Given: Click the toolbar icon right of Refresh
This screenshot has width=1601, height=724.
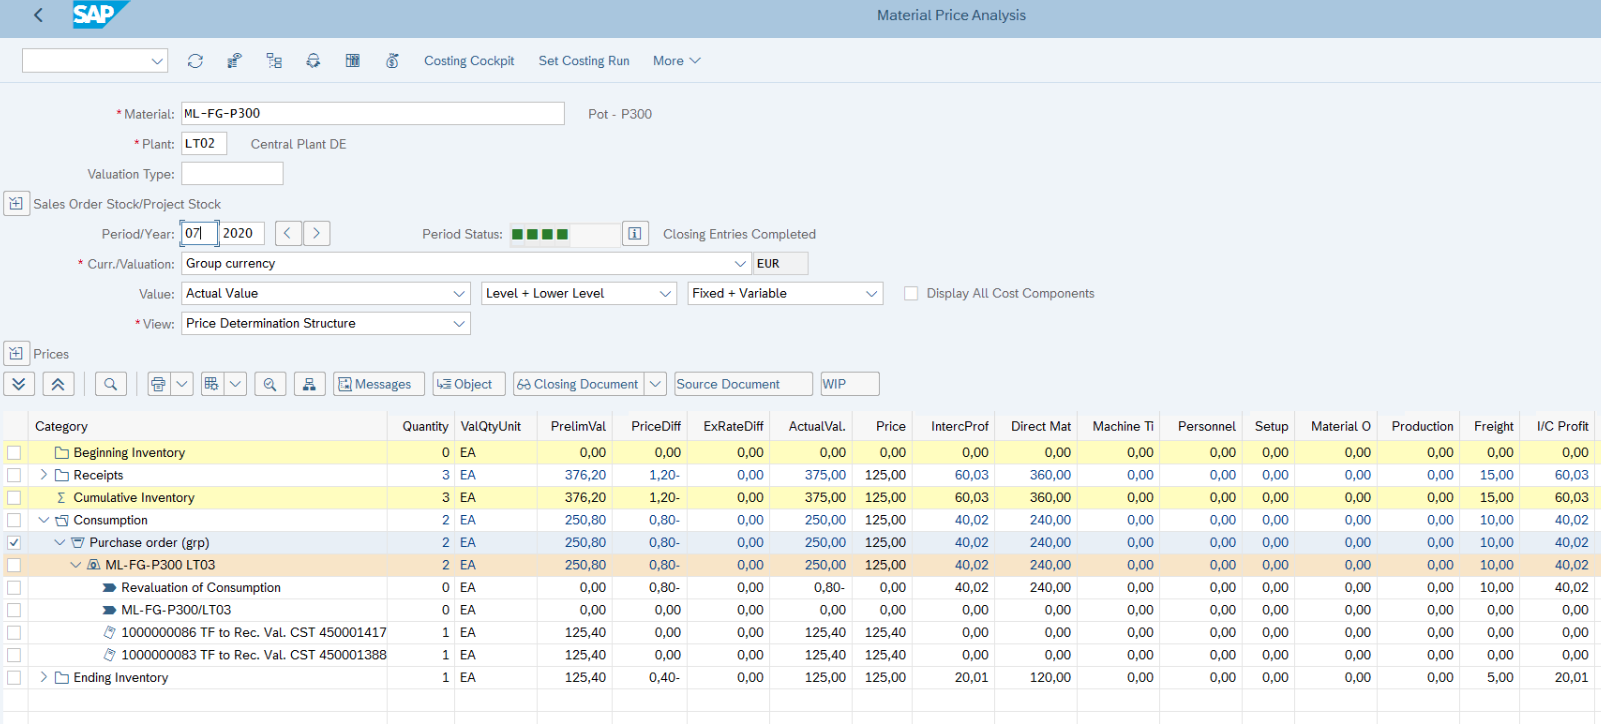Looking at the screenshot, I should 234,61.
